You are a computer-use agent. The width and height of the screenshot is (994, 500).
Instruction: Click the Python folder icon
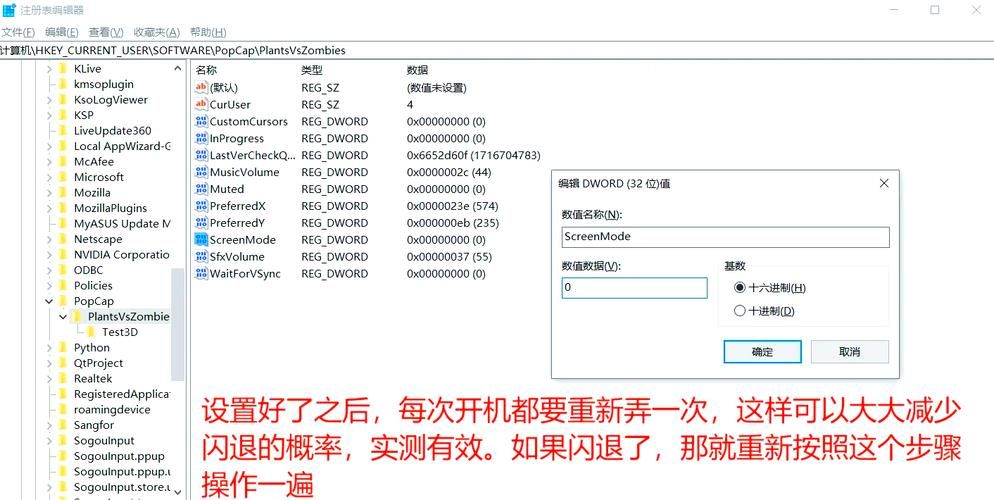point(62,347)
